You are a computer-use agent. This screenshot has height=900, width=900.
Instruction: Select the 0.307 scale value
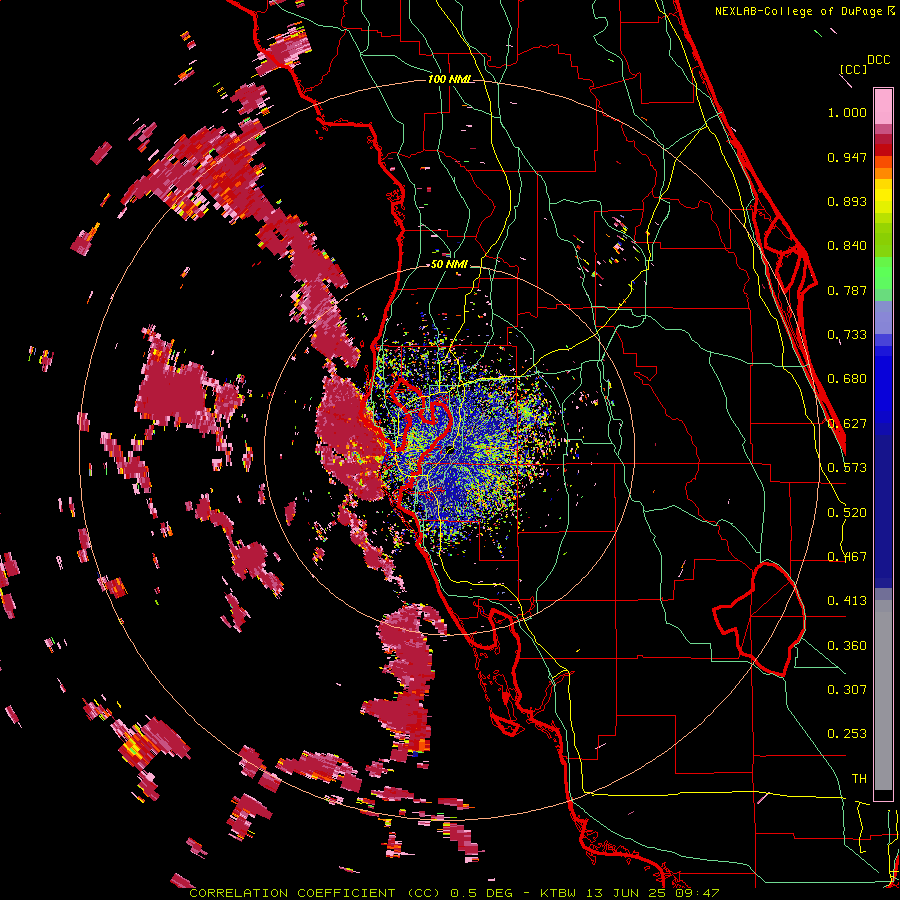847,690
